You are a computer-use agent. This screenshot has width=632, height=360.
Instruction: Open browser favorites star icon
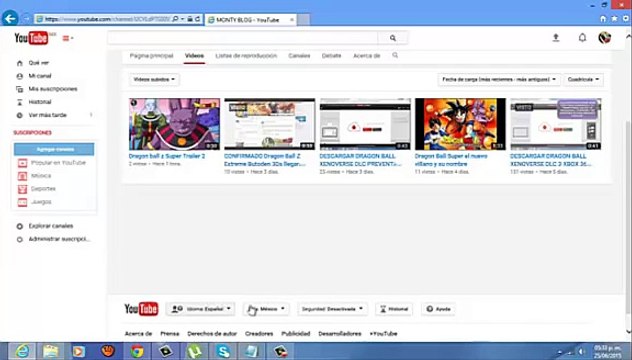(x=614, y=19)
